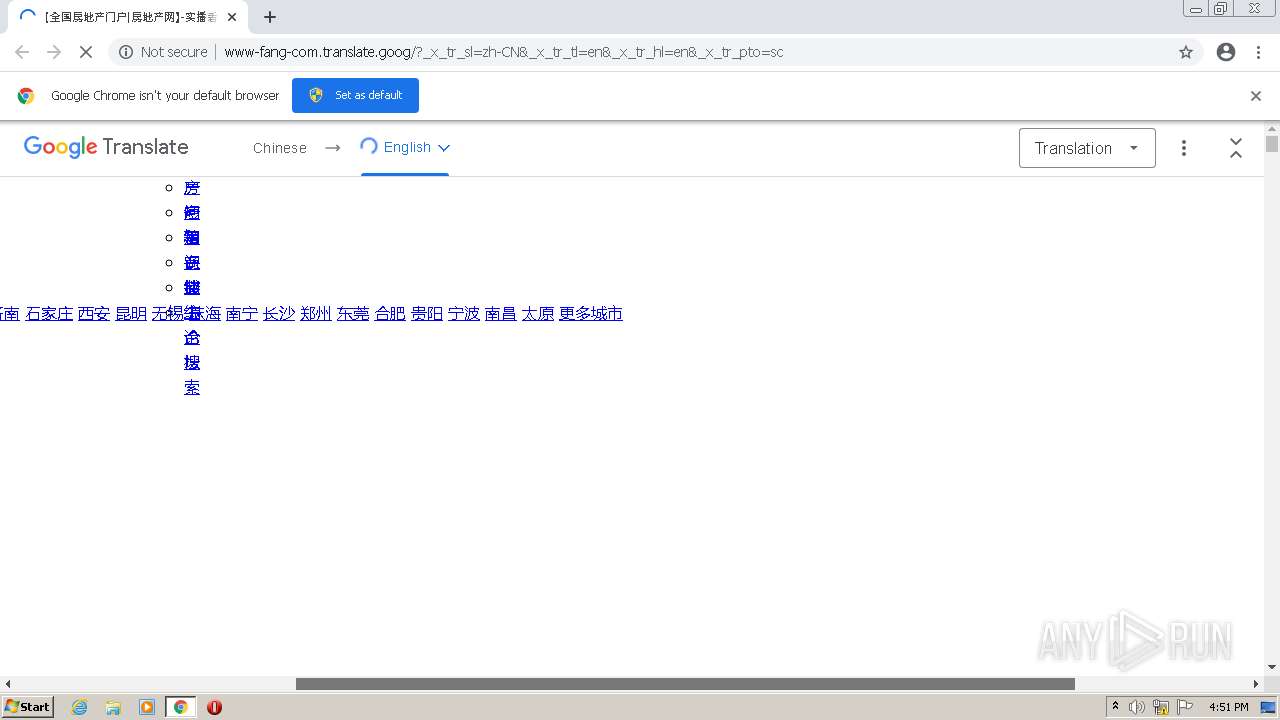The width and height of the screenshot is (1280, 720).
Task: Click Set as default browser button
Action: point(355,95)
